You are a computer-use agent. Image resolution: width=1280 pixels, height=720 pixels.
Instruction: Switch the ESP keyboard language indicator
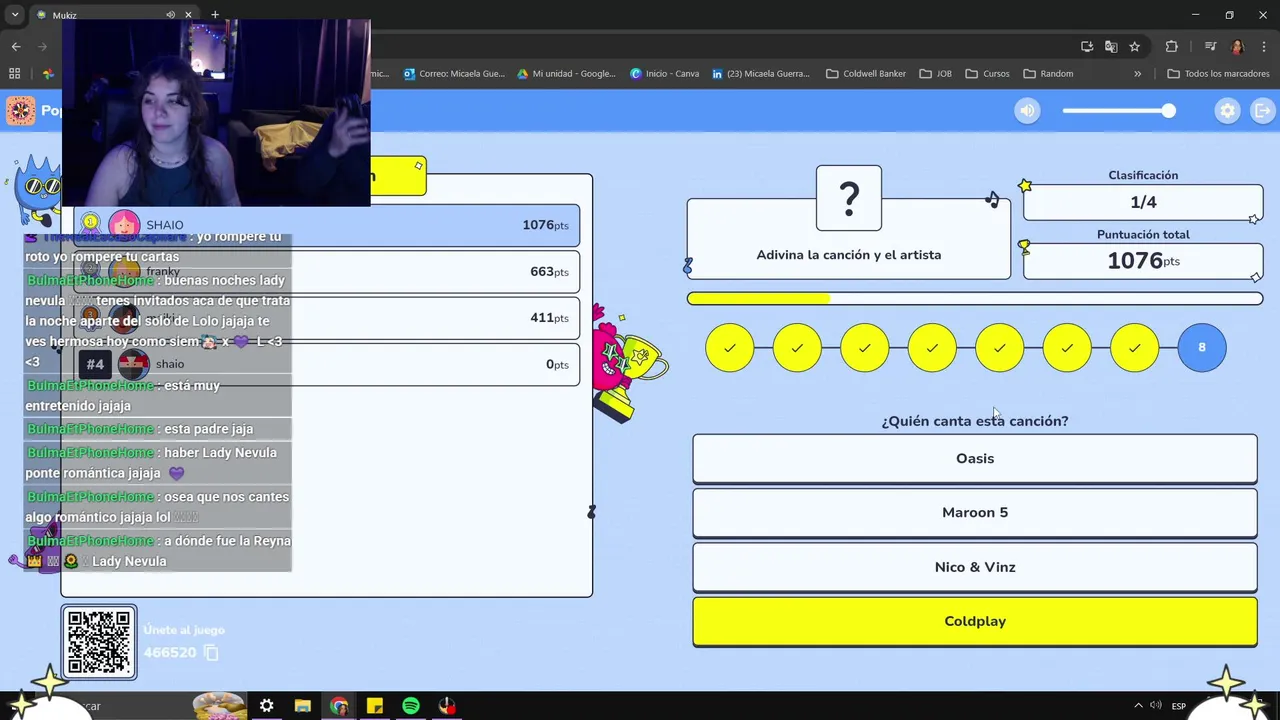click(x=1179, y=706)
